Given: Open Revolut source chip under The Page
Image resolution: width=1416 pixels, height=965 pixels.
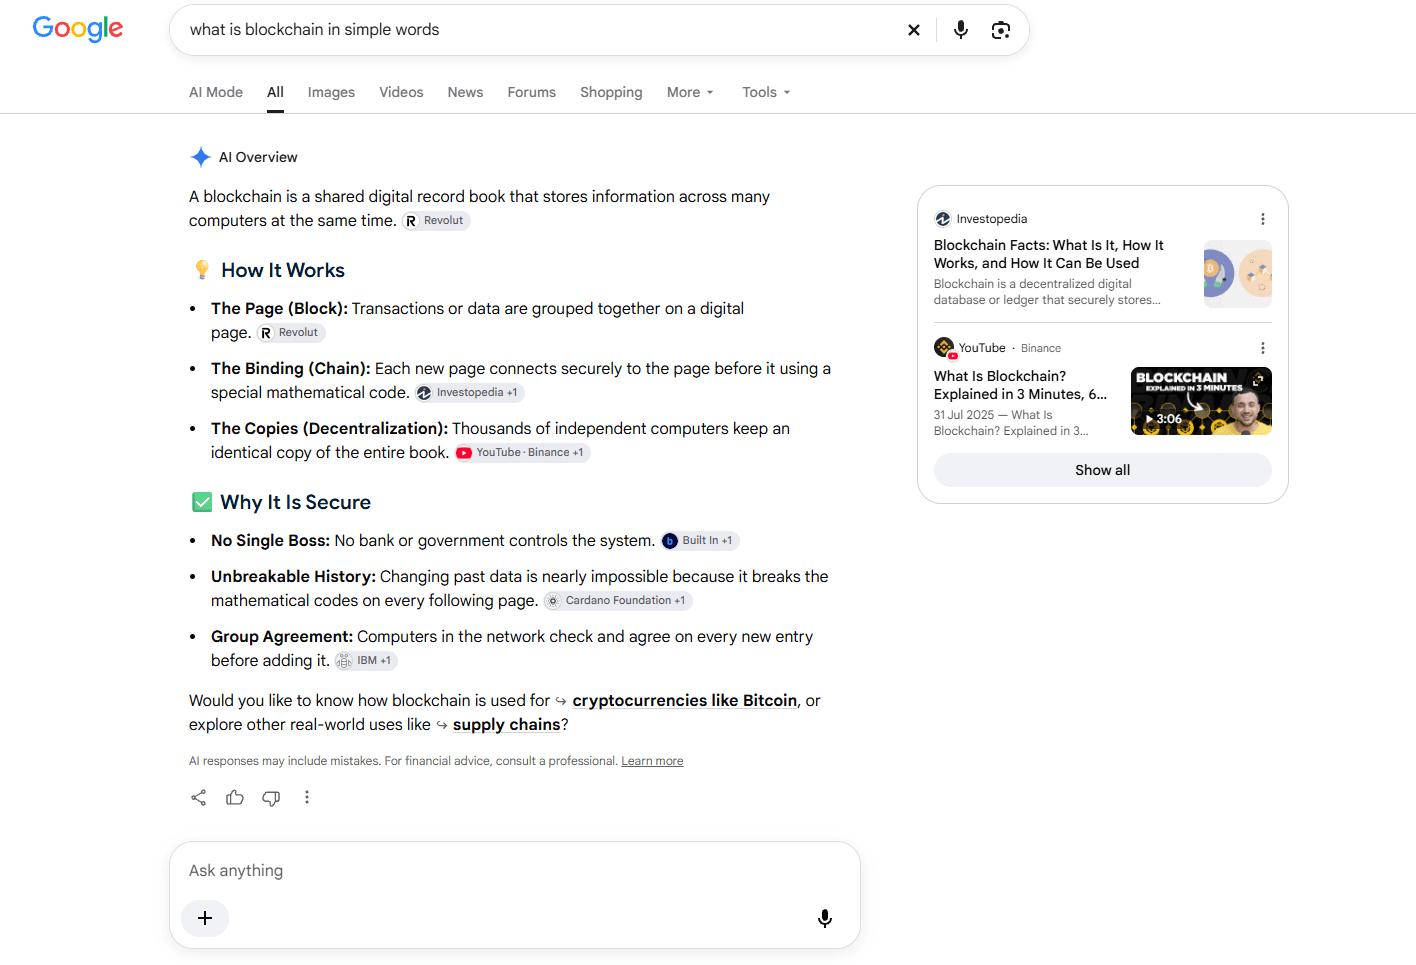Looking at the screenshot, I should point(291,333).
